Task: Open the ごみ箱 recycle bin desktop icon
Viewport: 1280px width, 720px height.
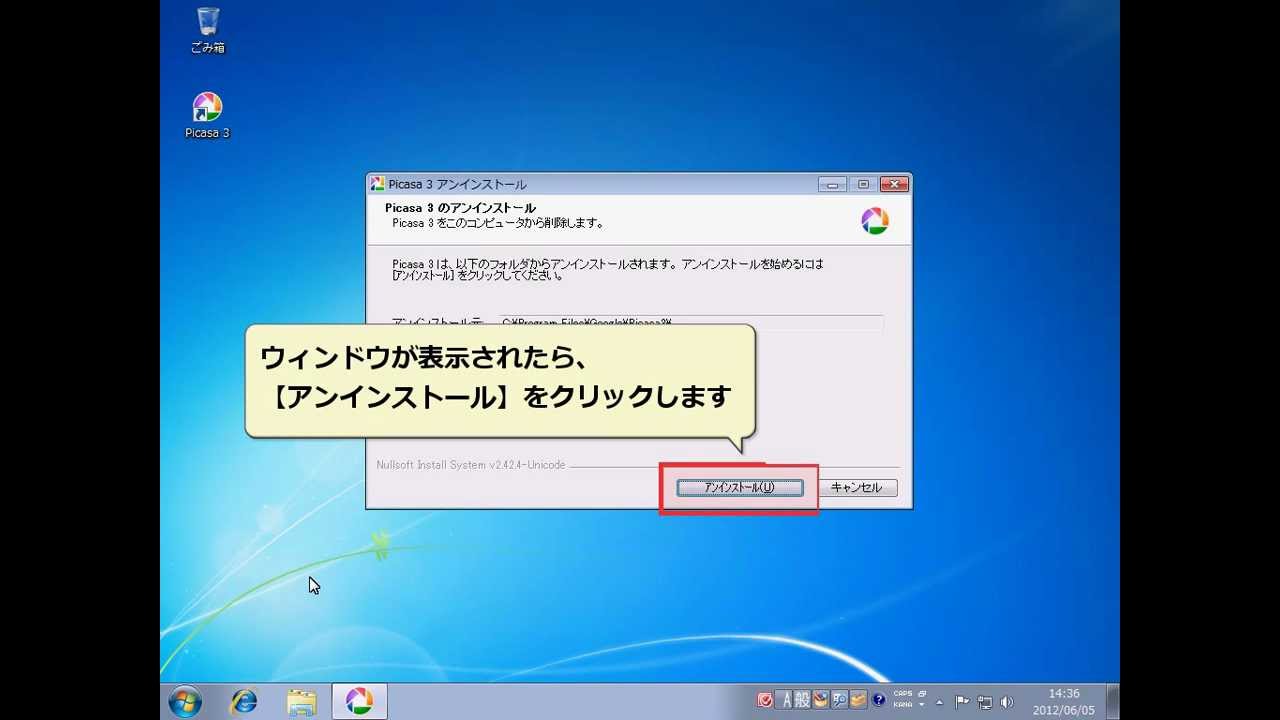Action: click(208, 30)
